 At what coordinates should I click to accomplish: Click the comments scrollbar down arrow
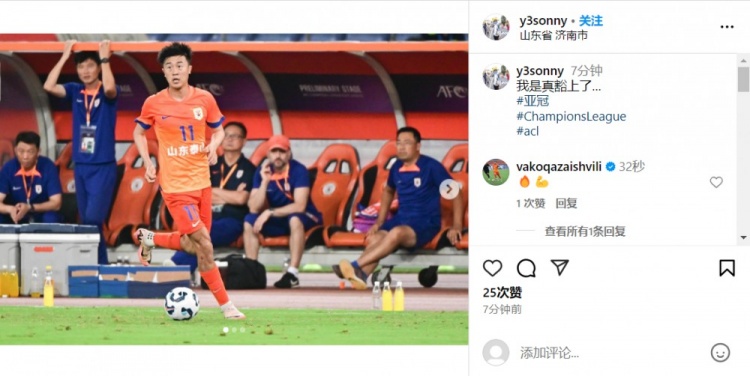(x=743, y=237)
